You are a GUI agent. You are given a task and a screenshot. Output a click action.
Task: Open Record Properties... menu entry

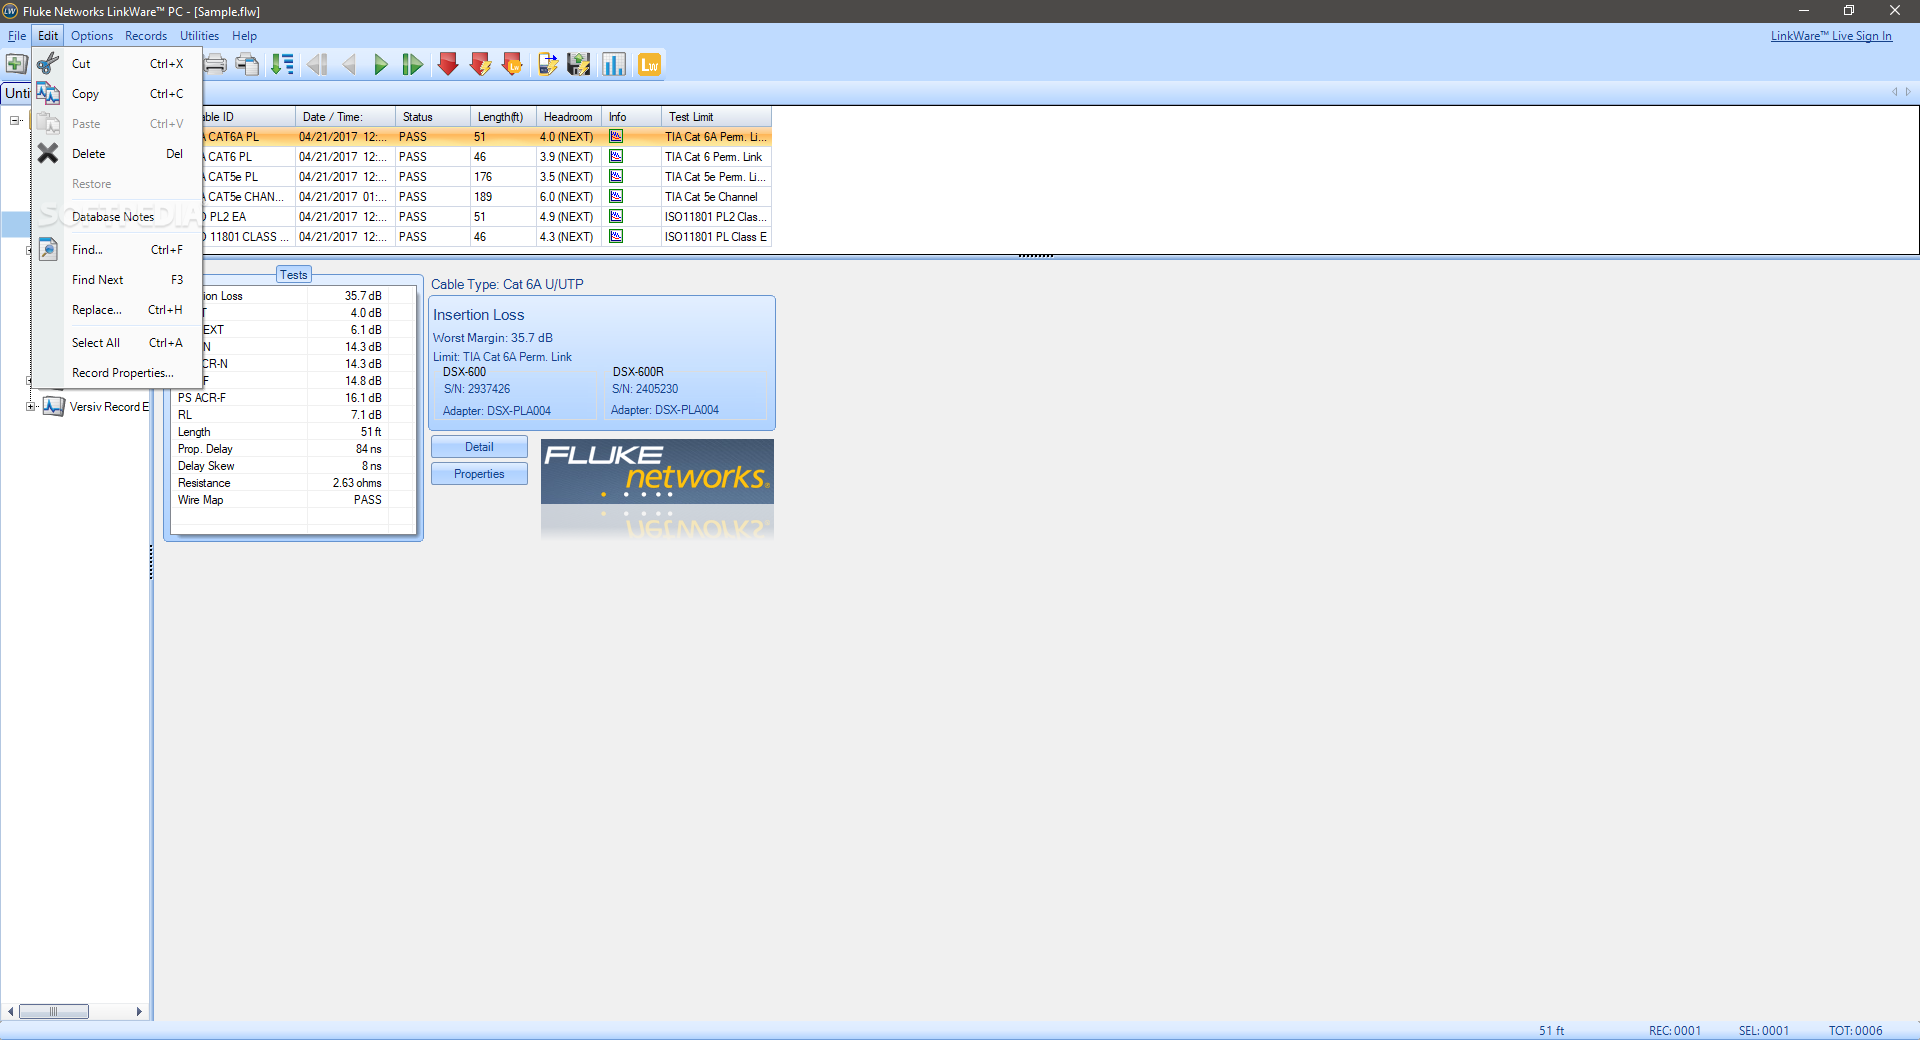(x=117, y=373)
